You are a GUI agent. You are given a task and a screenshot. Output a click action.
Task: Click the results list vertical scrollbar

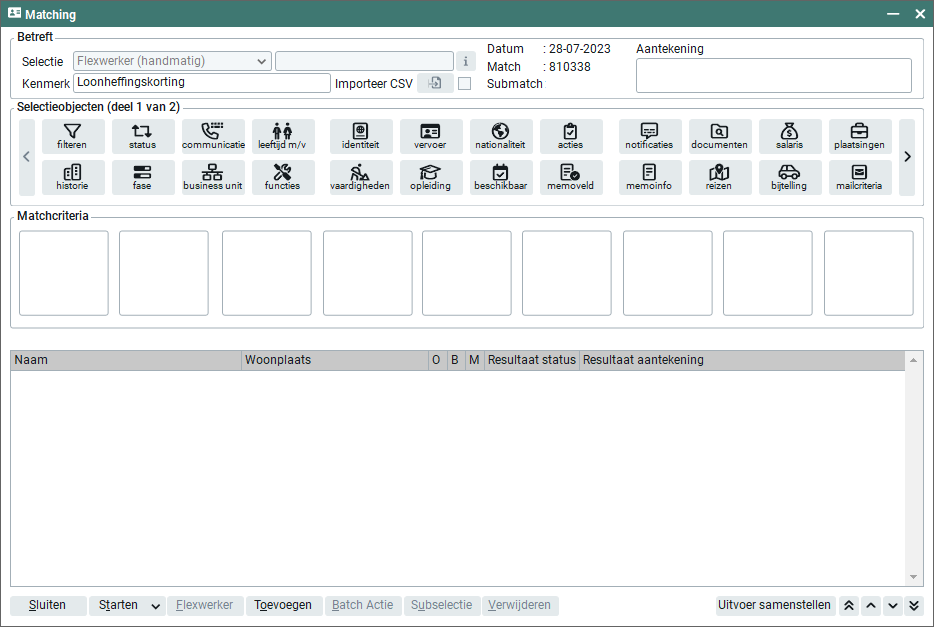click(912, 468)
